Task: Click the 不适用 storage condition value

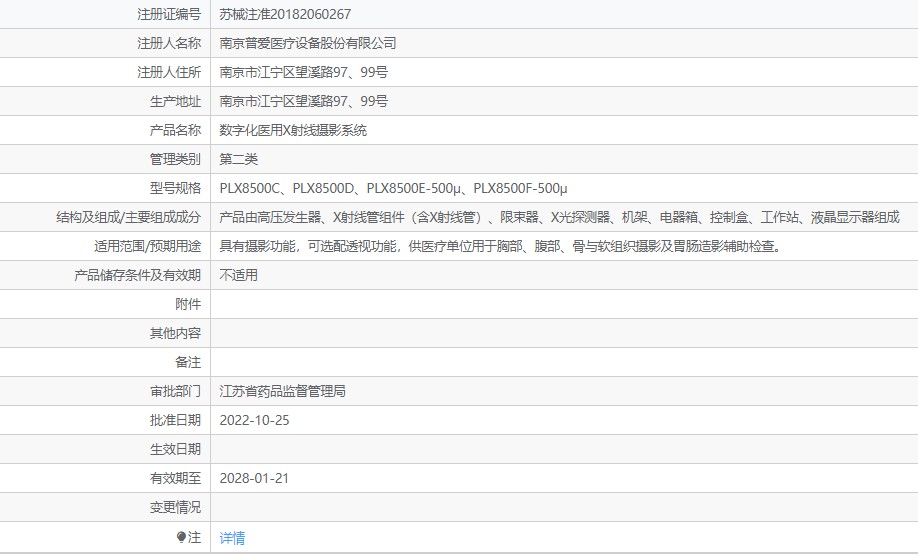Action: pos(239,275)
